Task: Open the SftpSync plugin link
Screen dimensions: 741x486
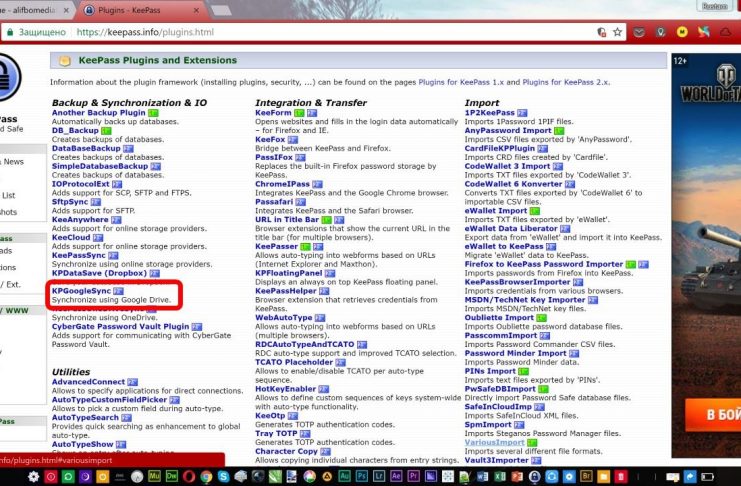Action: [70, 202]
